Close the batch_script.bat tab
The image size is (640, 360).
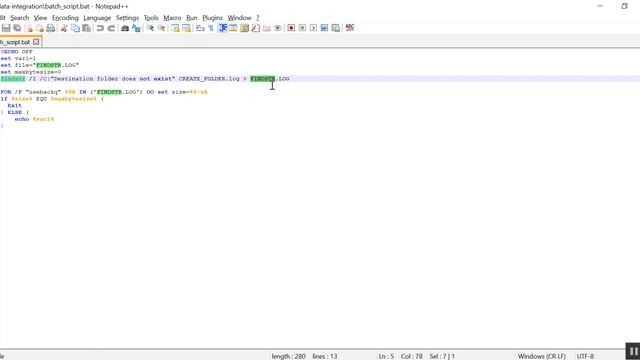coord(36,42)
